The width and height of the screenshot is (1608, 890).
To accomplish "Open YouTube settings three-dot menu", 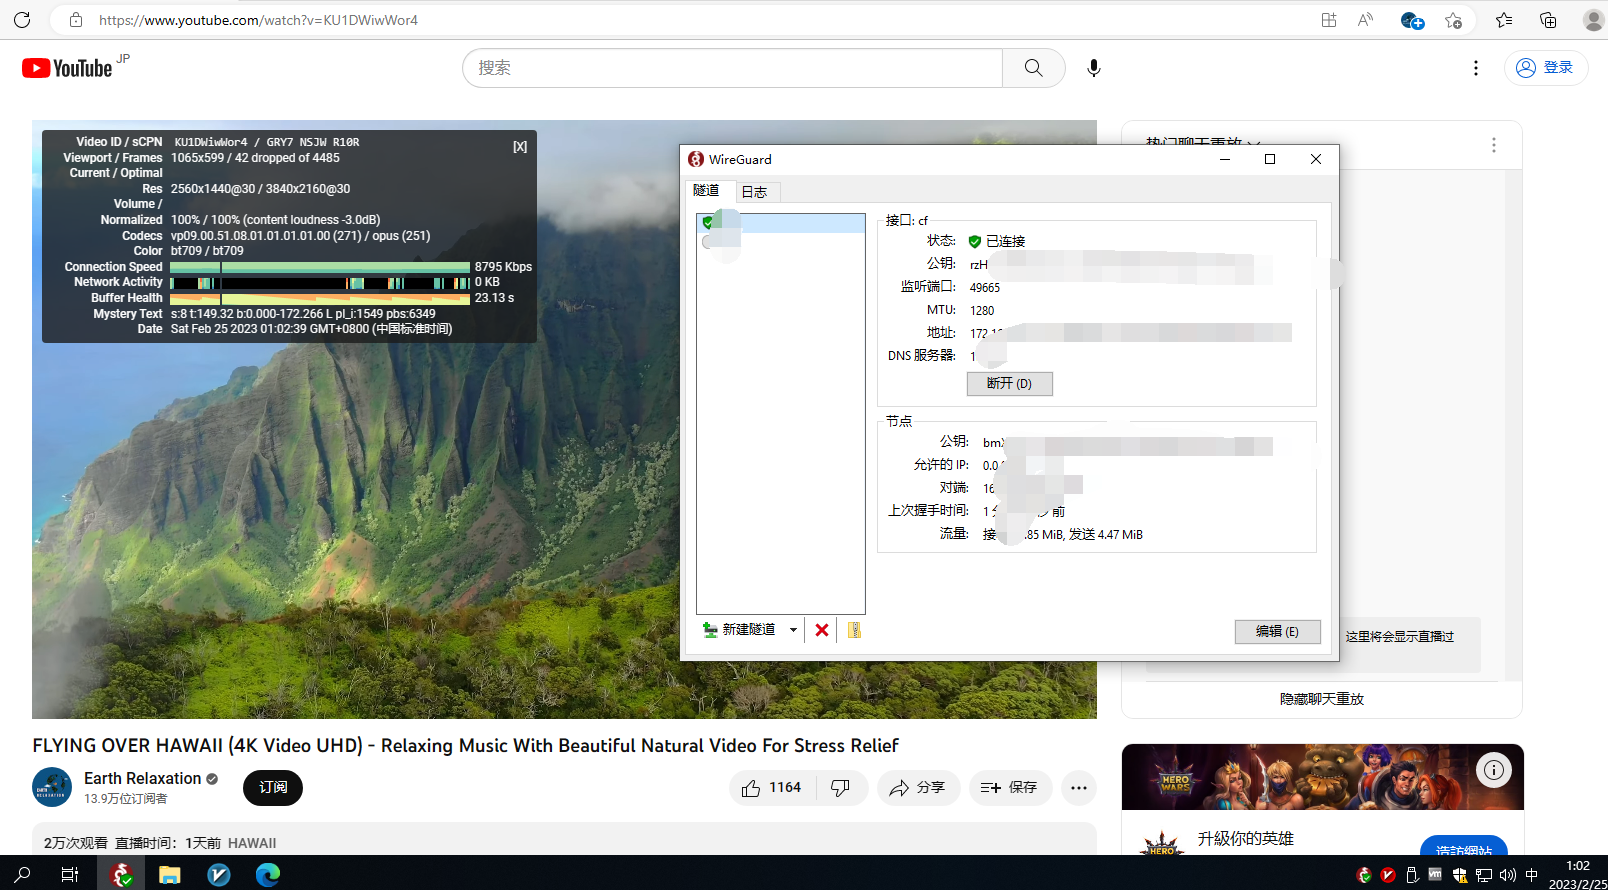I will click(1475, 68).
